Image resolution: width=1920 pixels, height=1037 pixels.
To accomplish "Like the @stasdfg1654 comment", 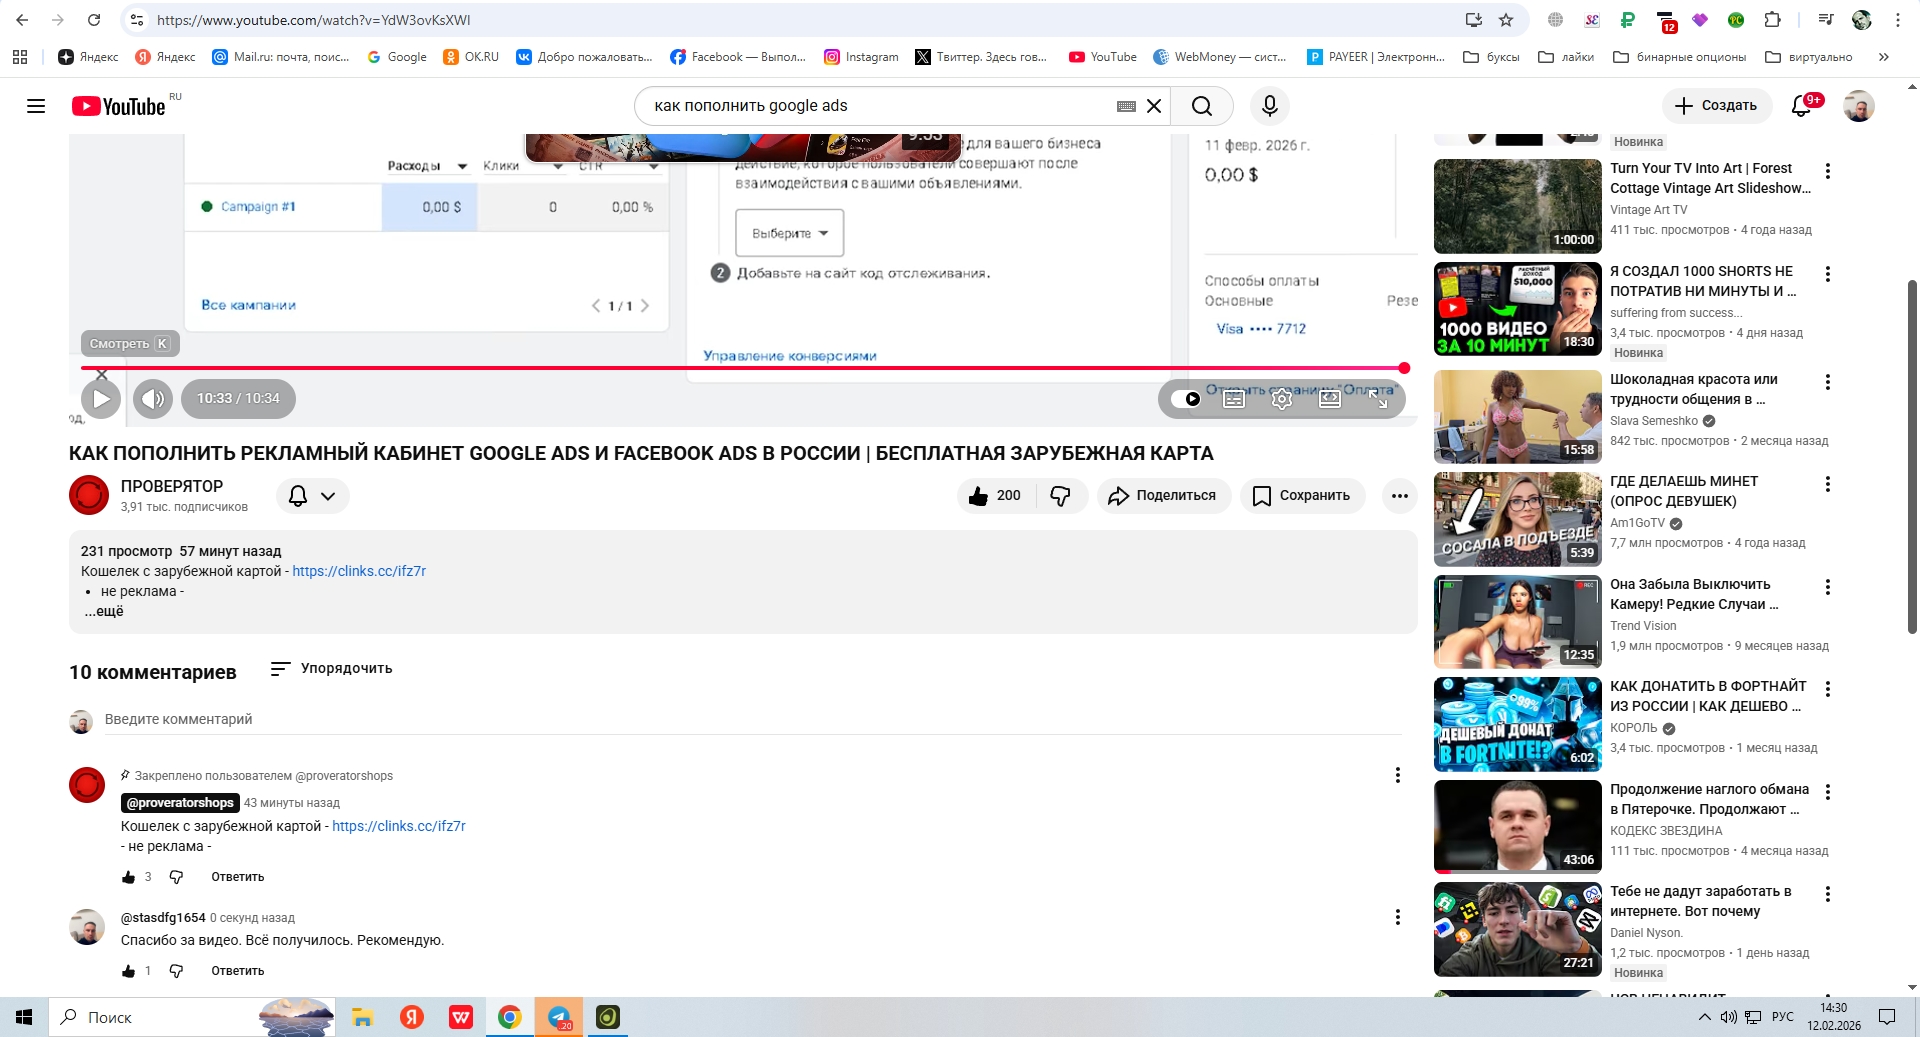I will (x=128, y=971).
